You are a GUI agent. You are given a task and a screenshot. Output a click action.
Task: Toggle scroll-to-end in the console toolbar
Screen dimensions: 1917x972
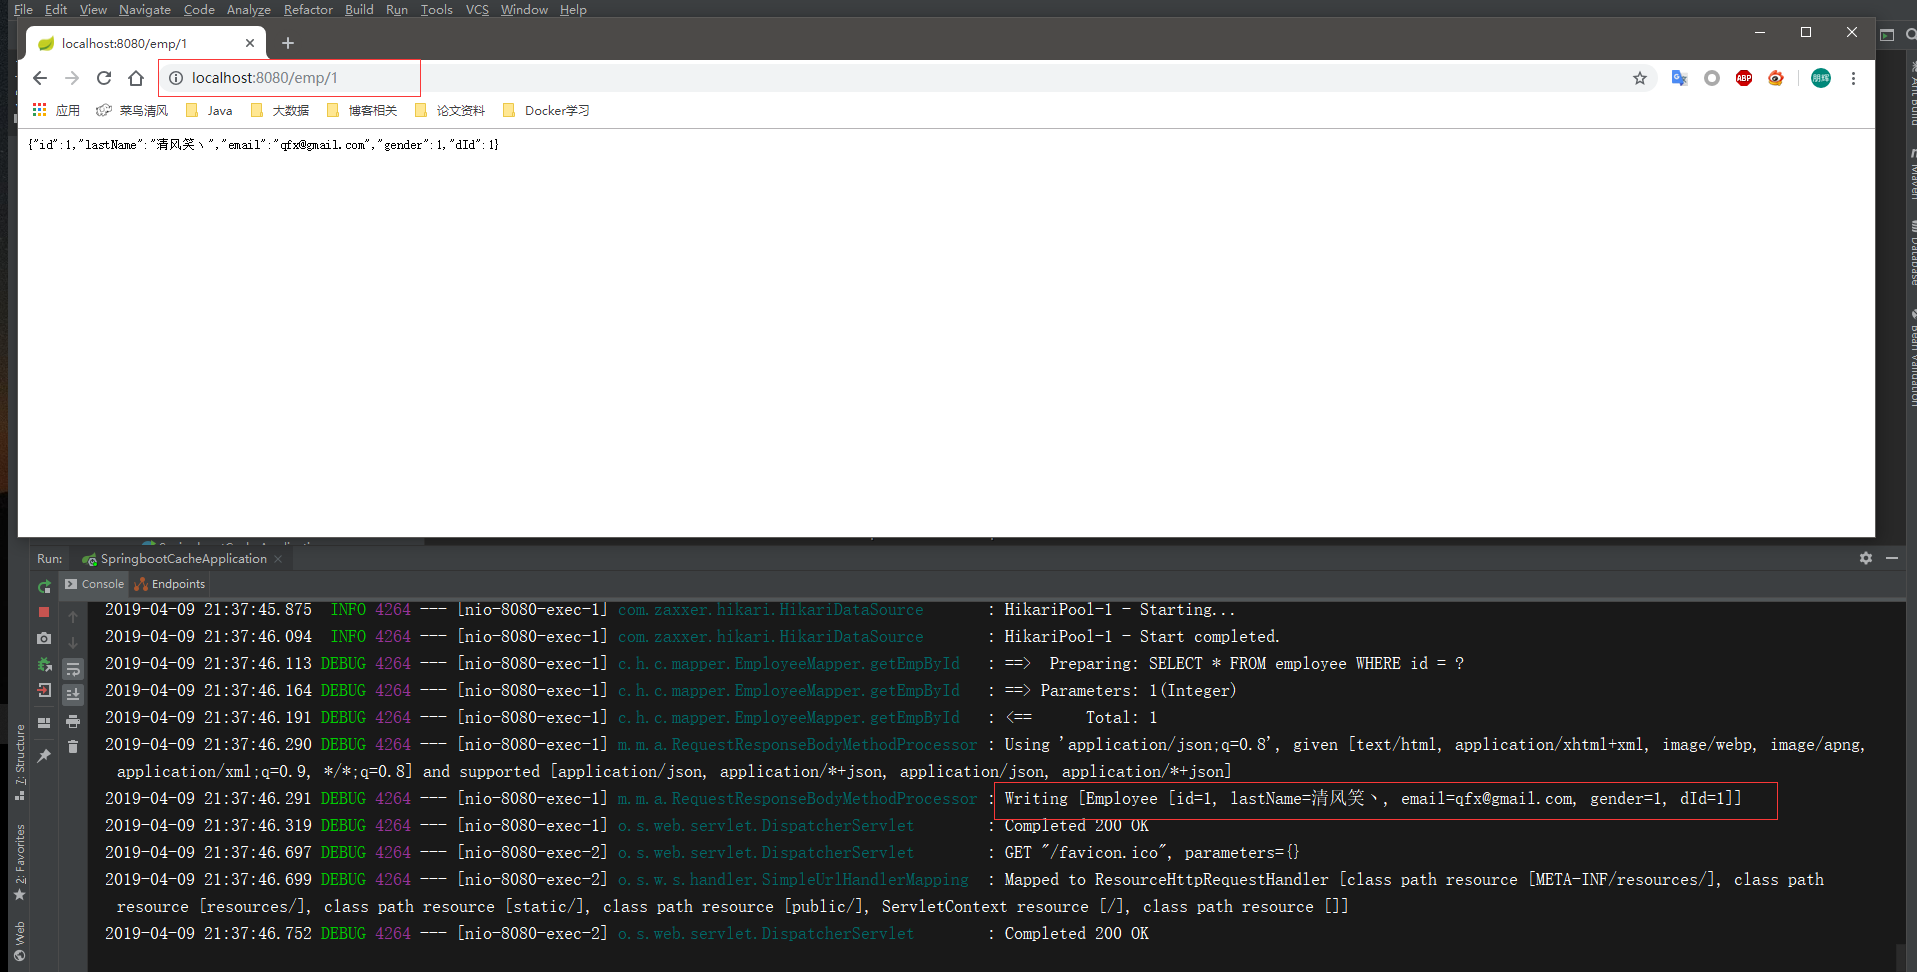73,694
